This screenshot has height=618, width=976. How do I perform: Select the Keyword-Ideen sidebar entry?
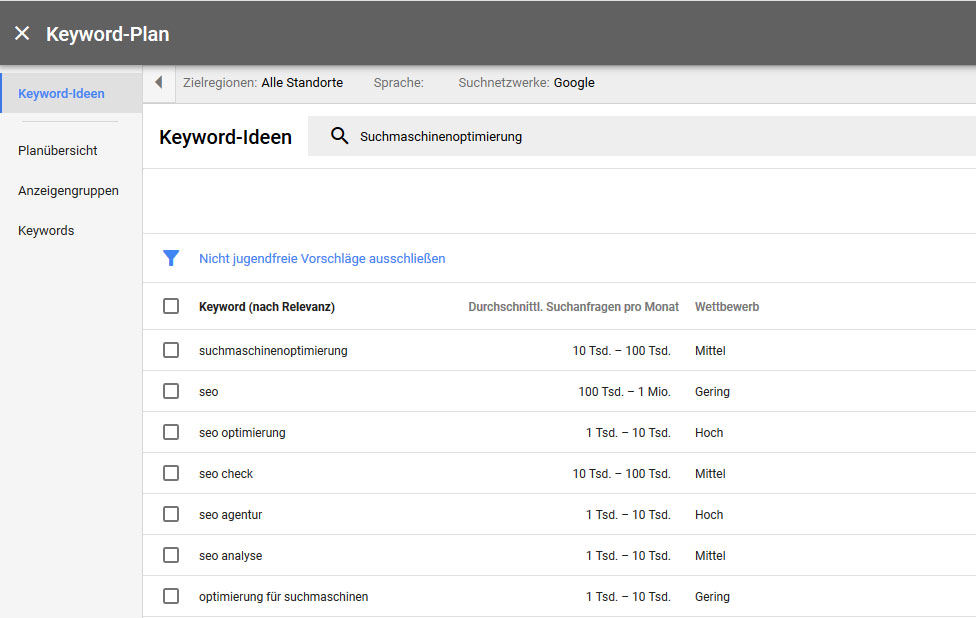59,92
